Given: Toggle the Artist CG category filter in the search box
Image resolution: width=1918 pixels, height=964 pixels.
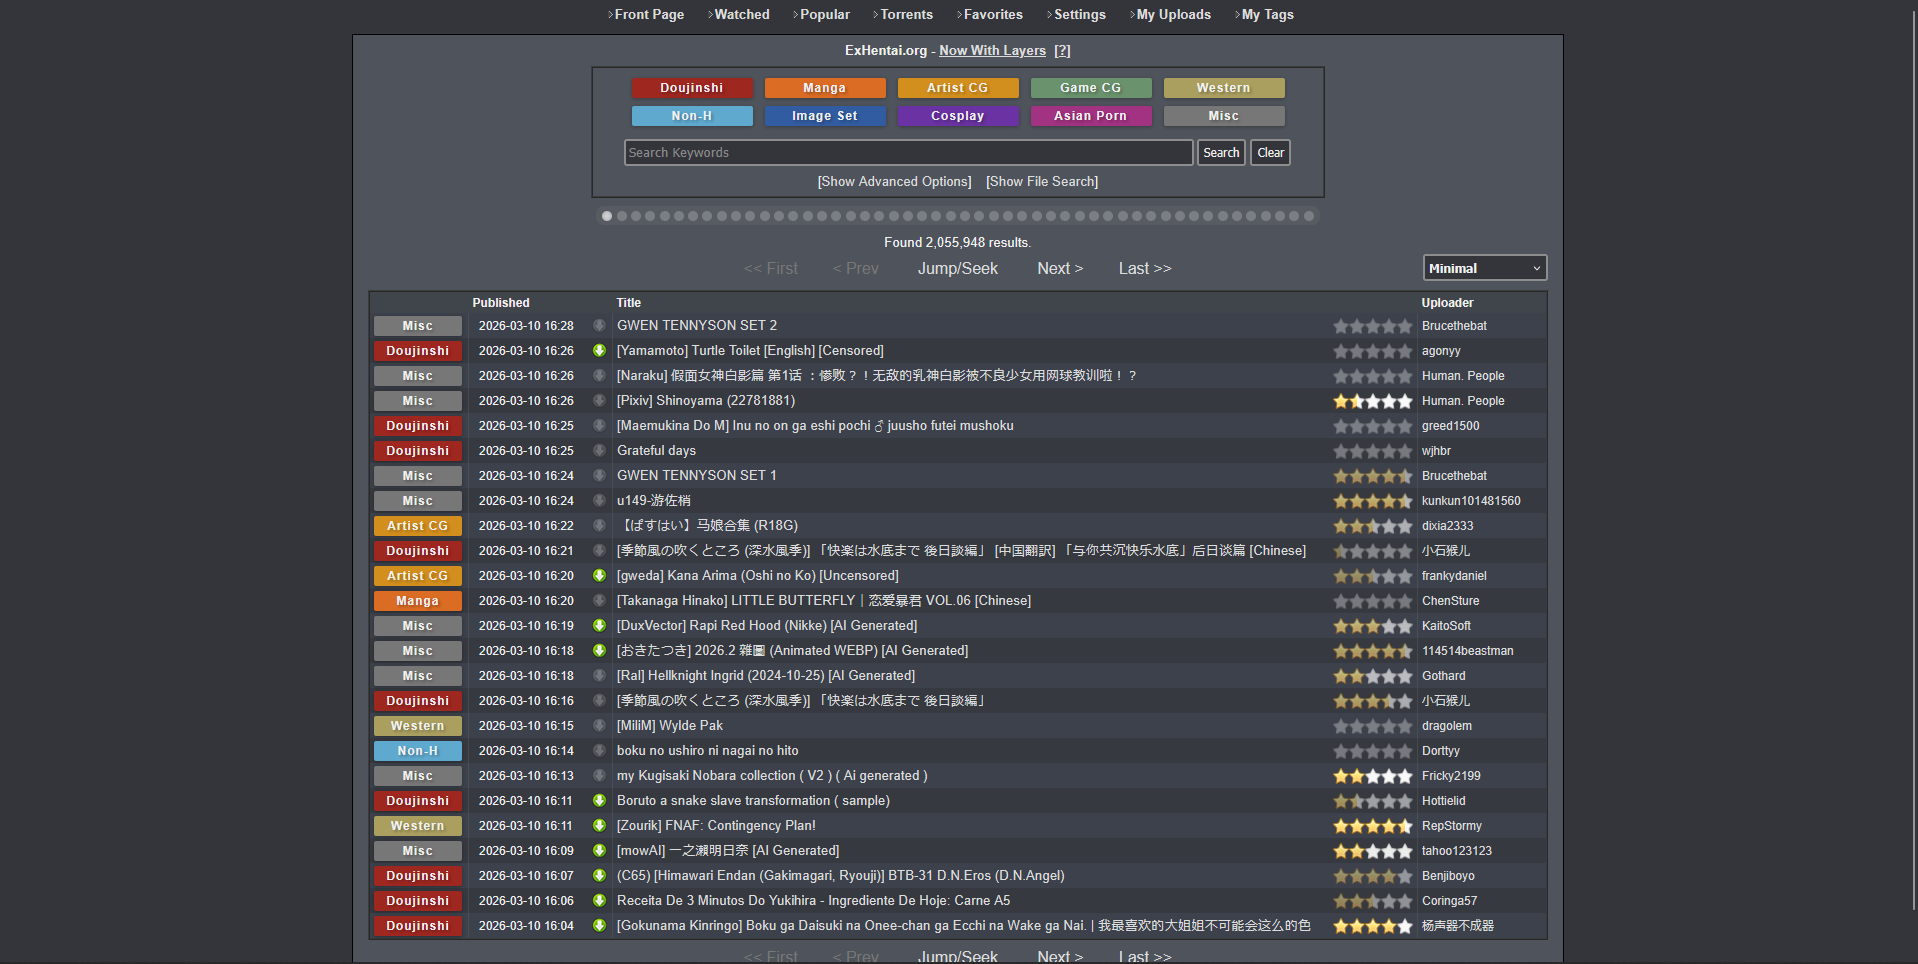Looking at the screenshot, I should (x=958, y=88).
